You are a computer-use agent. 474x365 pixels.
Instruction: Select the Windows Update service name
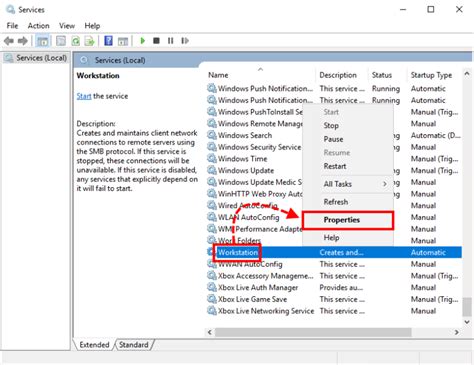246,170
